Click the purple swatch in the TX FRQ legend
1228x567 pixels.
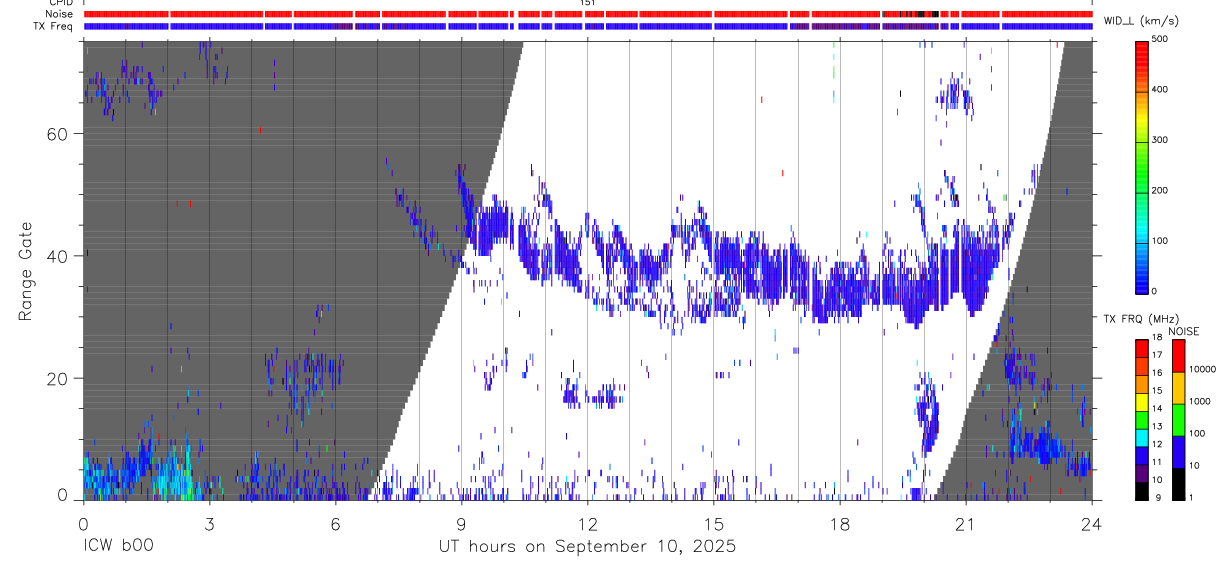point(1141,471)
